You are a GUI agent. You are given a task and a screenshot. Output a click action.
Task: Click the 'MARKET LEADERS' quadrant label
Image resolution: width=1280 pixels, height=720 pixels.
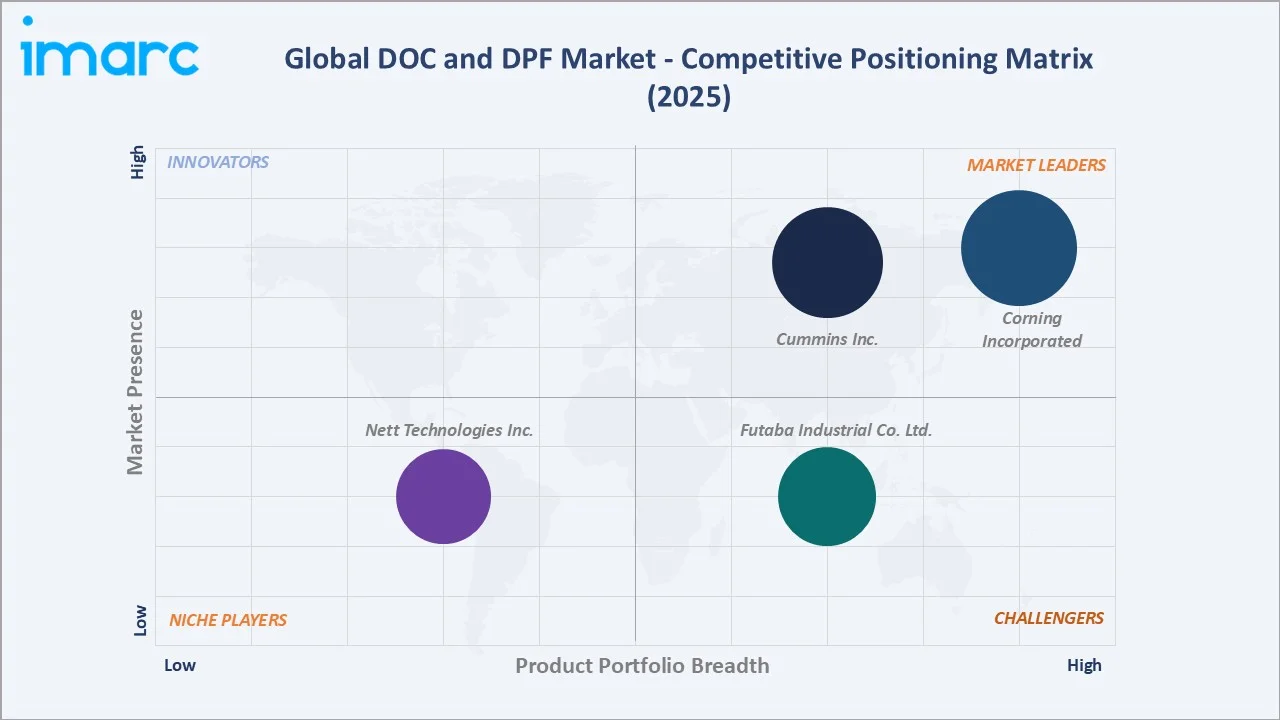1036,165
